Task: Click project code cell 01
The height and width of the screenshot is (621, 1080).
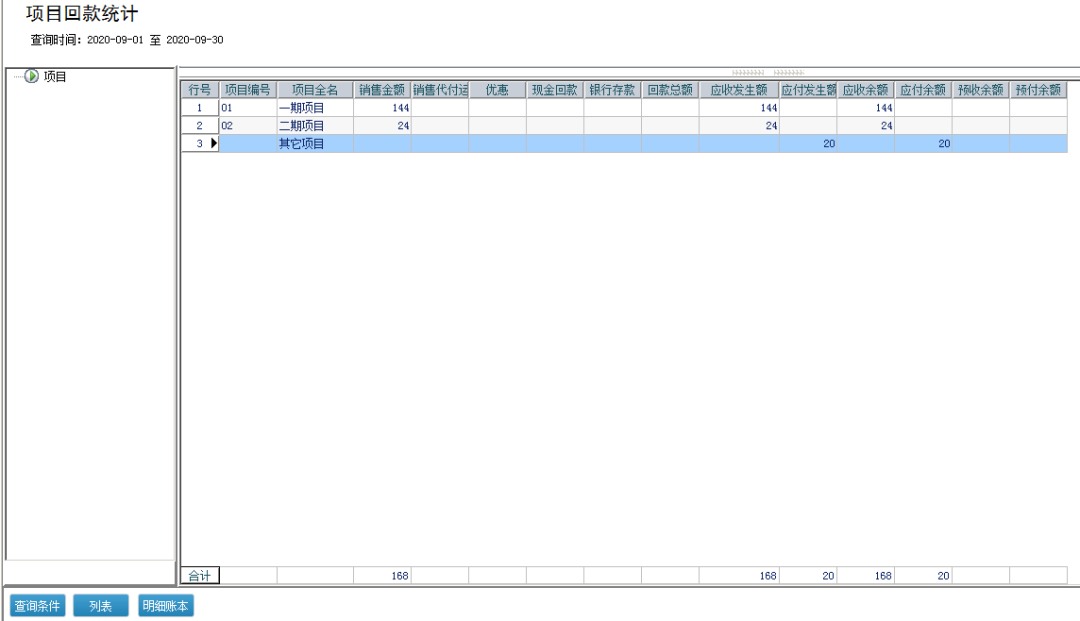Action: (x=248, y=107)
